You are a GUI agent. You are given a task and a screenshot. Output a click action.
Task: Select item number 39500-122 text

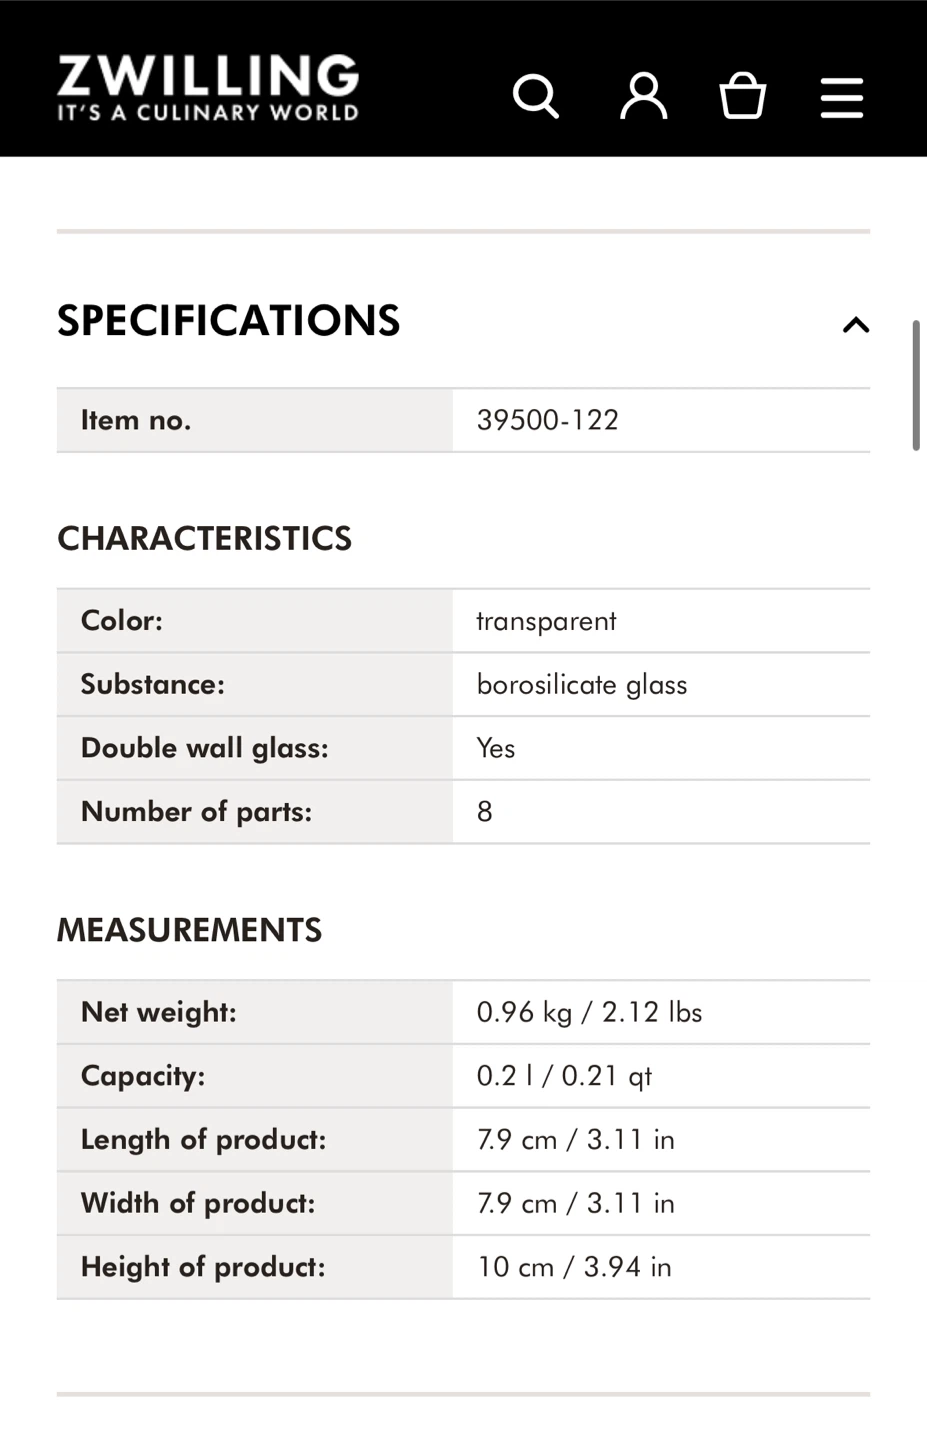coord(547,420)
